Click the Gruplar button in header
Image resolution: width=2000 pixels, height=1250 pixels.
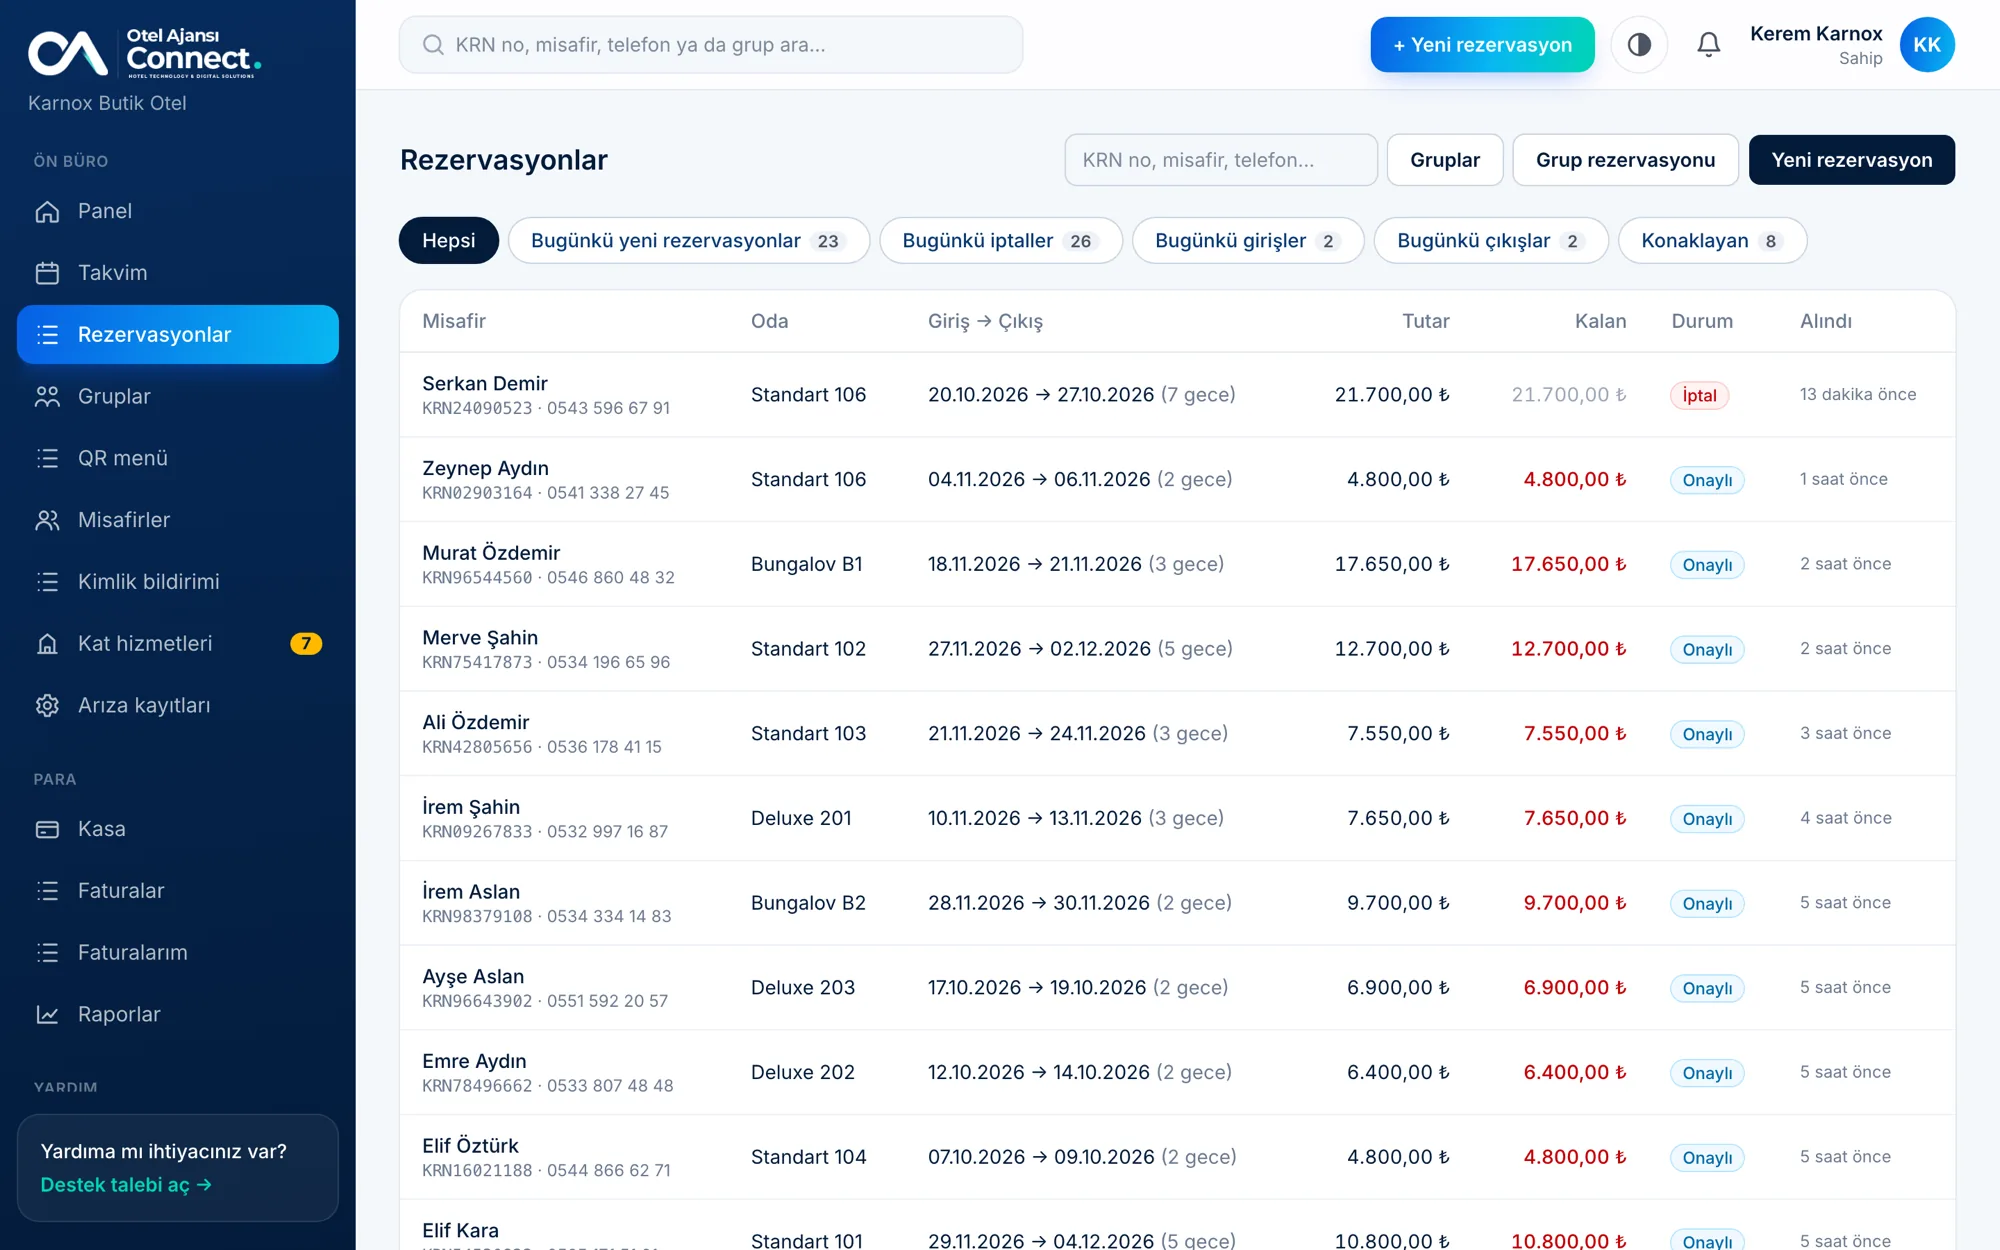1445,160
